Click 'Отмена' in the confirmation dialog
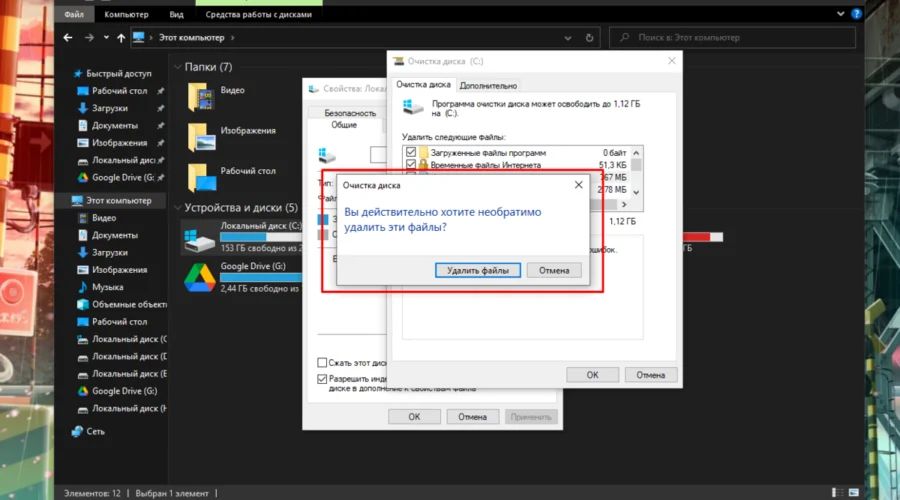 click(554, 270)
